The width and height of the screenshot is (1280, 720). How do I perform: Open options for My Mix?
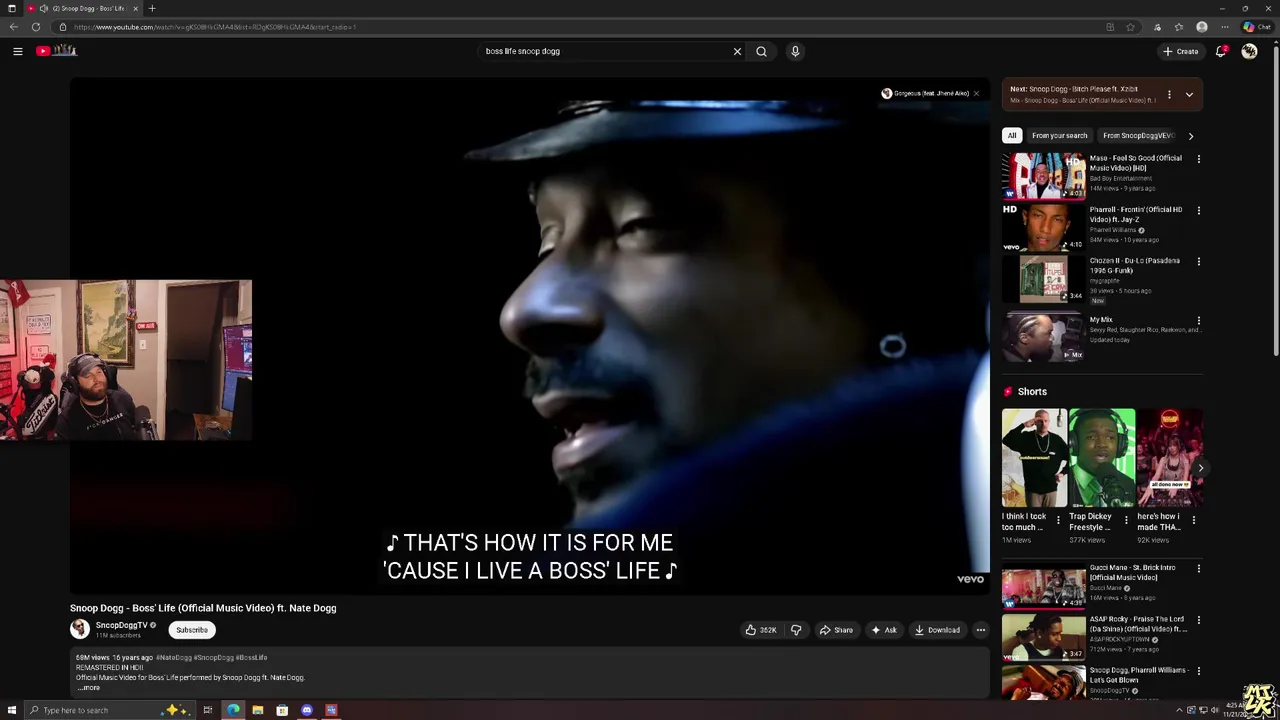[x=1198, y=321]
